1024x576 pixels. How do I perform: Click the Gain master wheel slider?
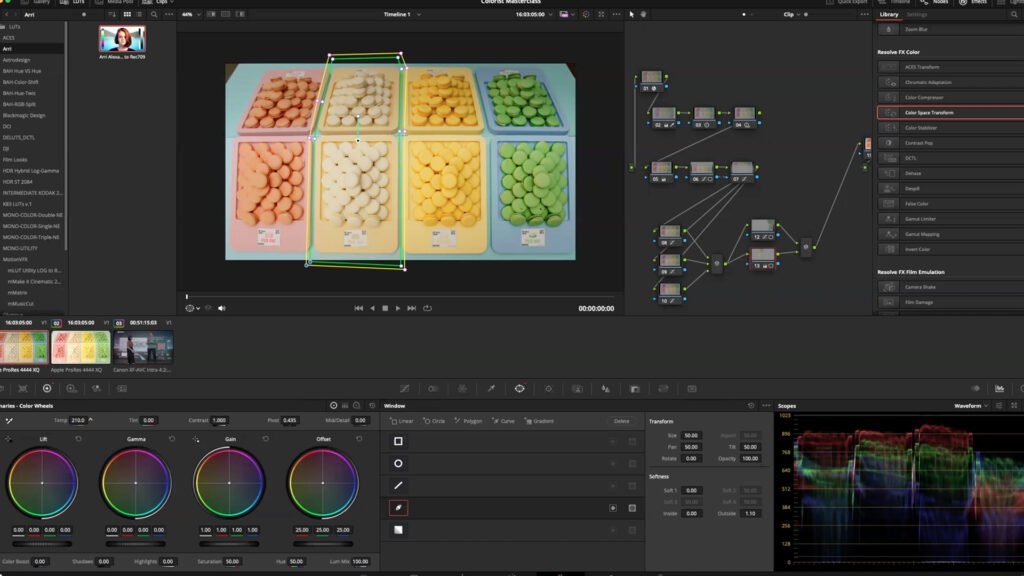(229, 543)
